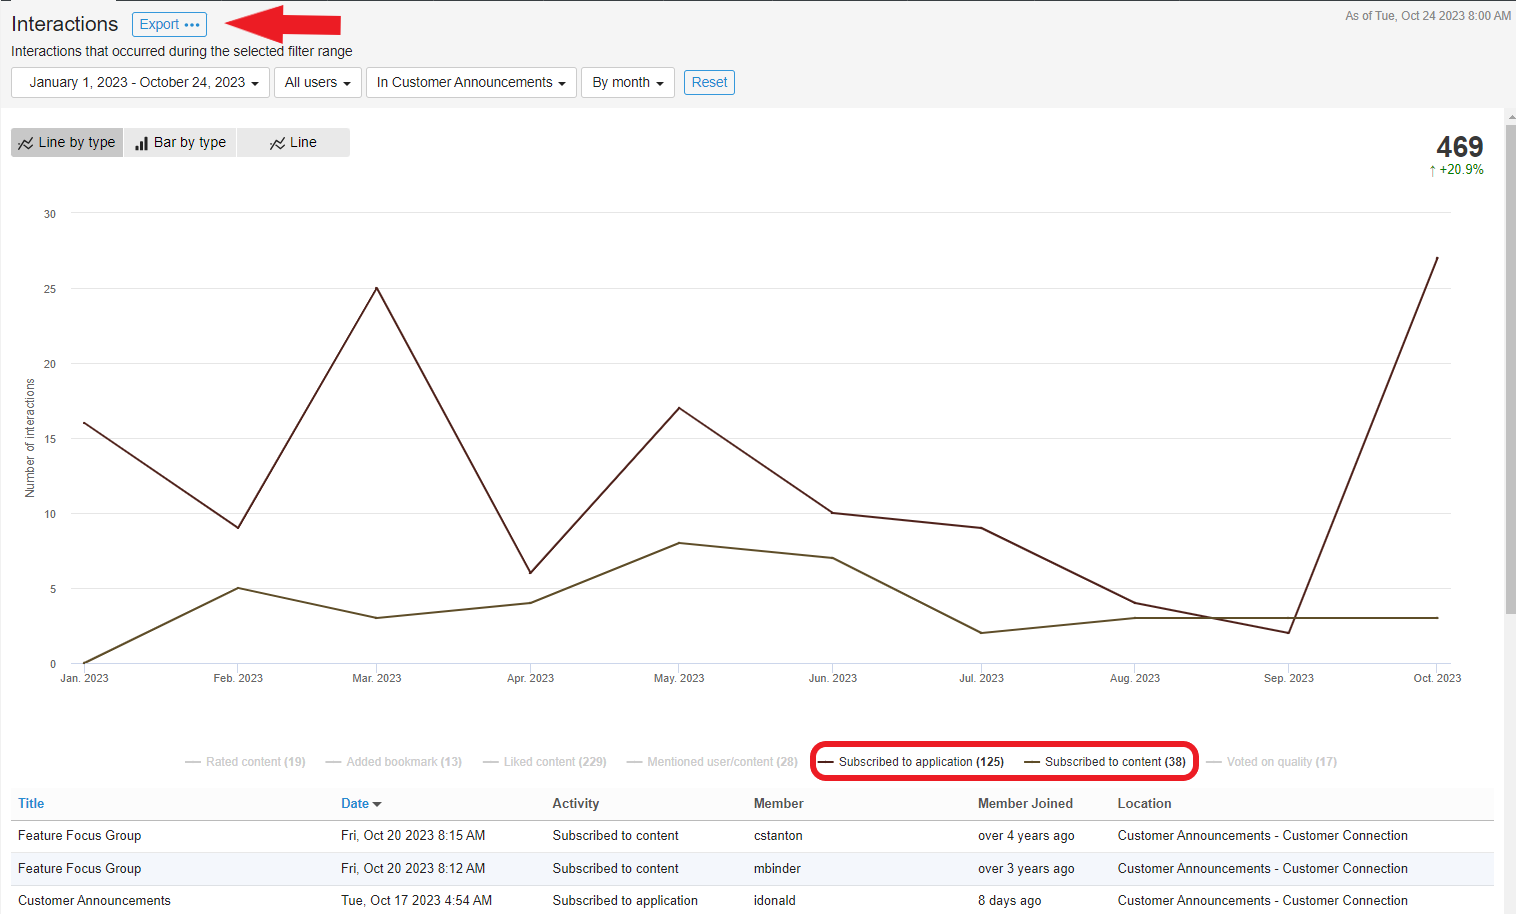
Task: Click Tue, Oct 17 2023 4:54 AM date
Action: [x=416, y=900]
